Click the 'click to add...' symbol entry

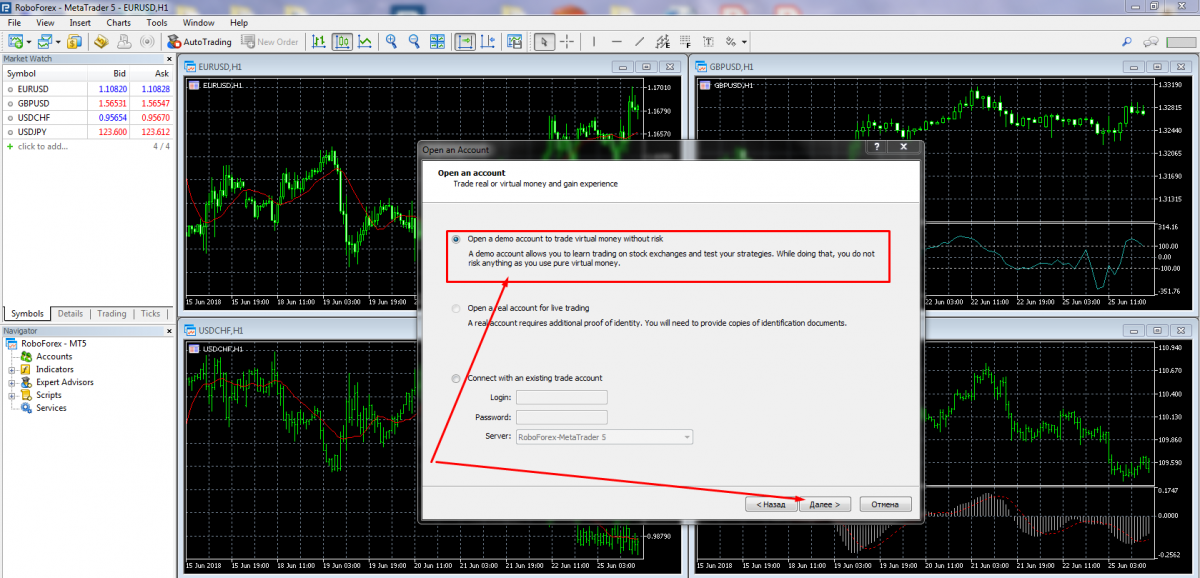coord(42,146)
